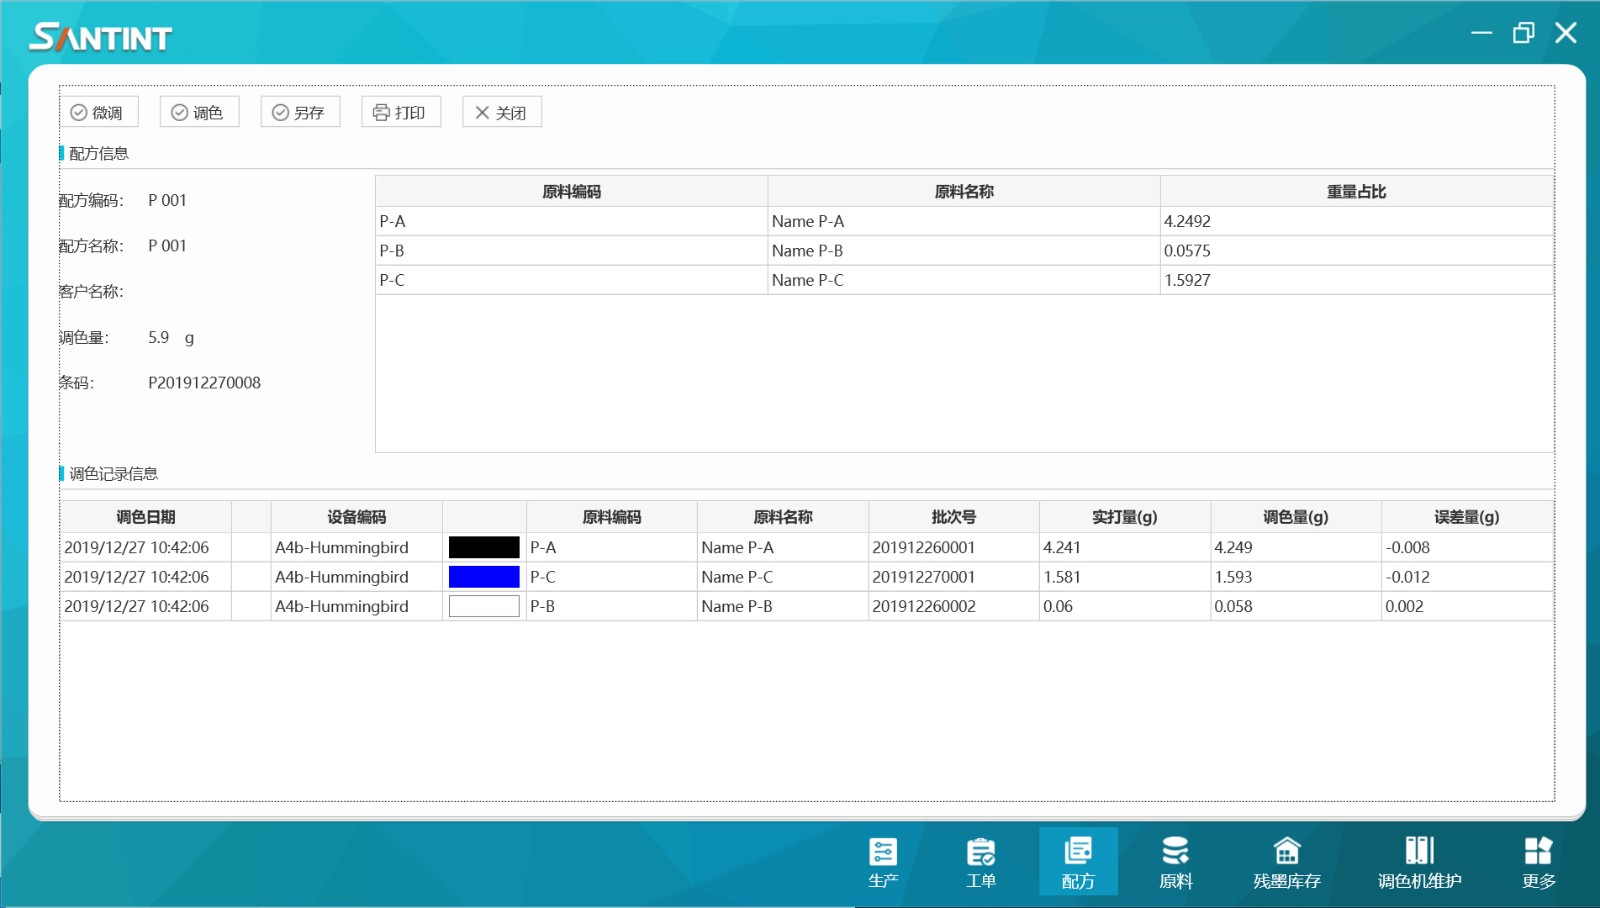Viewport: 1600px width, 908px height.
Task: Select the P-B row in formula table
Action: [x=964, y=251]
